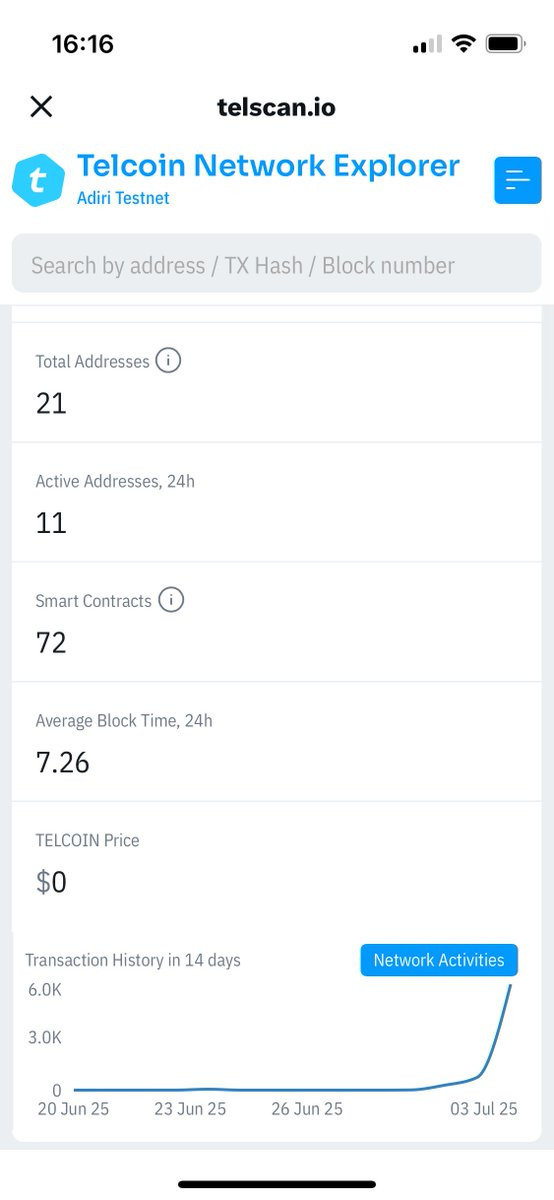The width and height of the screenshot is (554, 1200).
Task: Open the Telcoin Network Explorer title link
Action: tap(268, 165)
